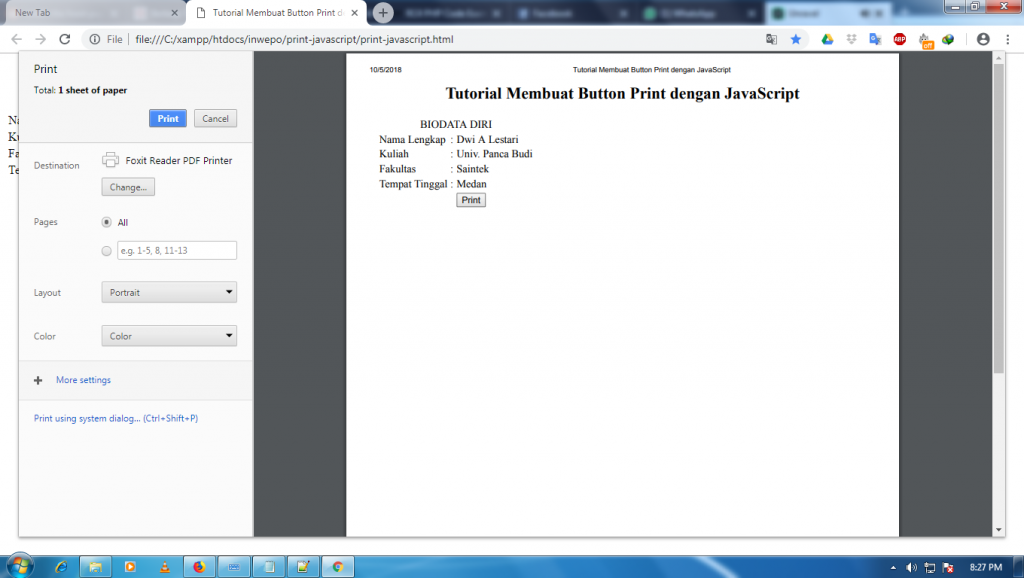This screenshot has height=578, width=1024.
Task: Click the Greasemonkey extension marked off
Action: (x=925, y=40)
